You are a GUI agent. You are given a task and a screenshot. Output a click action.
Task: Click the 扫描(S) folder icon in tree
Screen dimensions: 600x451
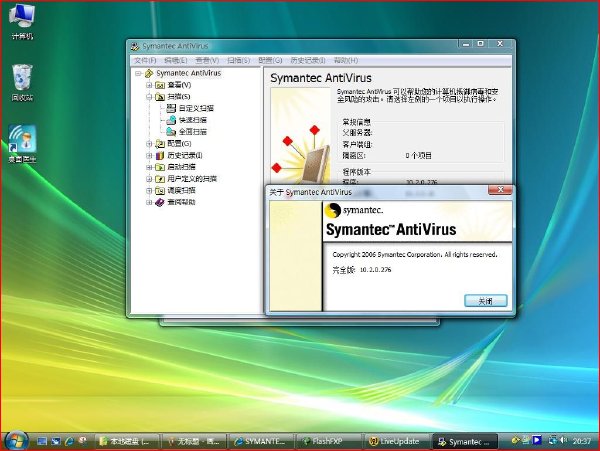[160, 97]
